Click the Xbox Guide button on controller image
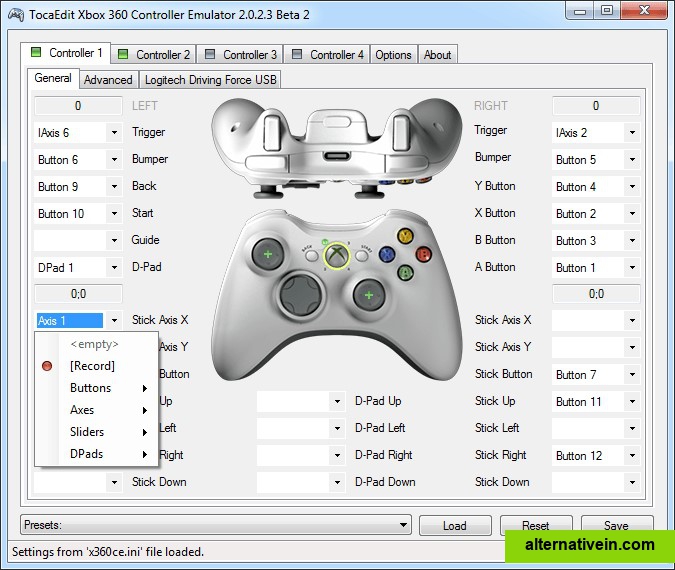Screen dimensions: 675x570 click(x=337, y=256)
